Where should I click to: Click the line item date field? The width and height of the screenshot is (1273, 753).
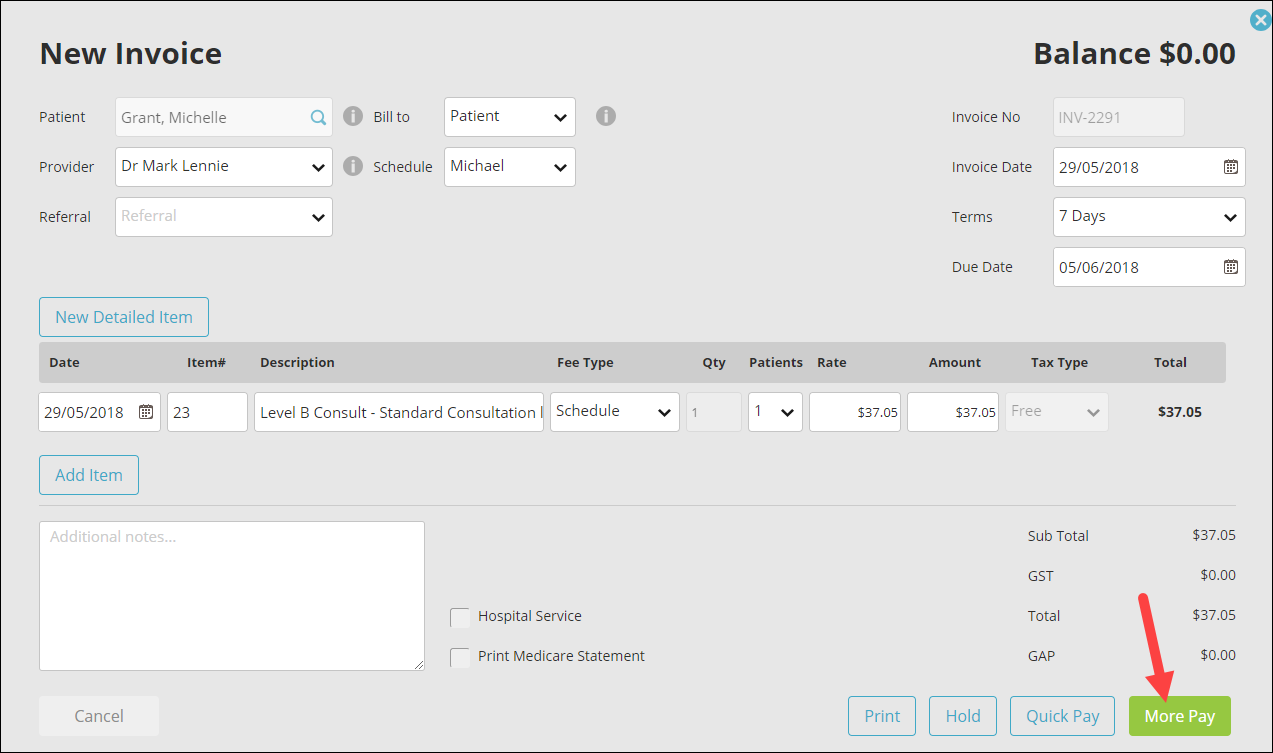[x=99, y=412]
